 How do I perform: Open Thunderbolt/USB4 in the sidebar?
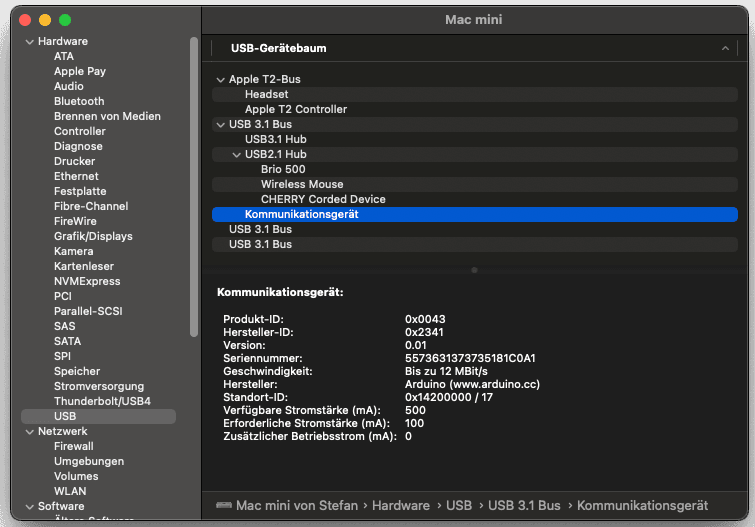[x=102, y=401]
